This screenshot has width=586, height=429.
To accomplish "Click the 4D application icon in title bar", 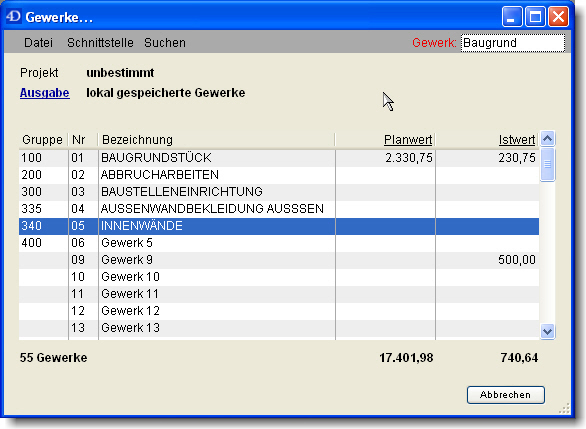I will click(13, 17).
